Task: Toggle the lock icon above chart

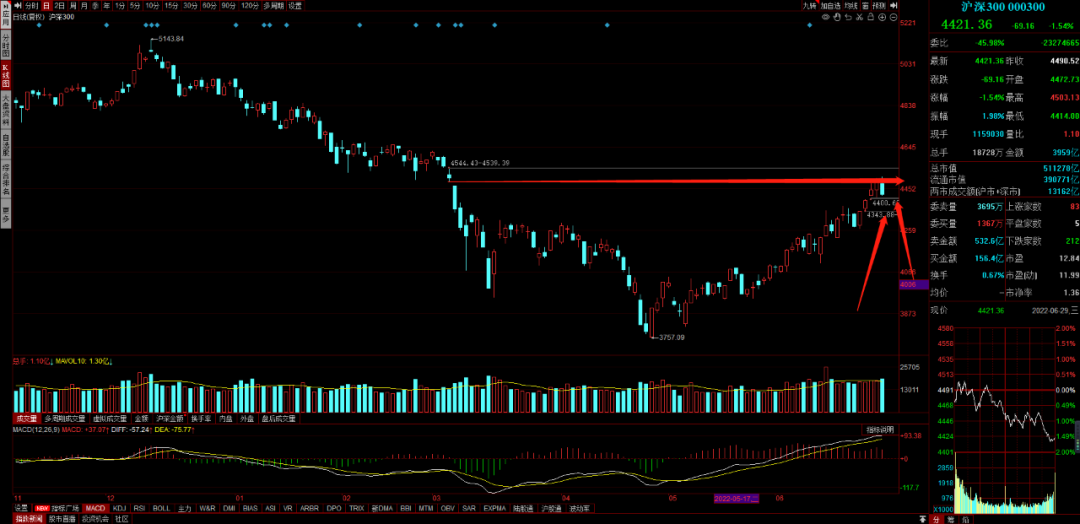Action: coord(871,17)
